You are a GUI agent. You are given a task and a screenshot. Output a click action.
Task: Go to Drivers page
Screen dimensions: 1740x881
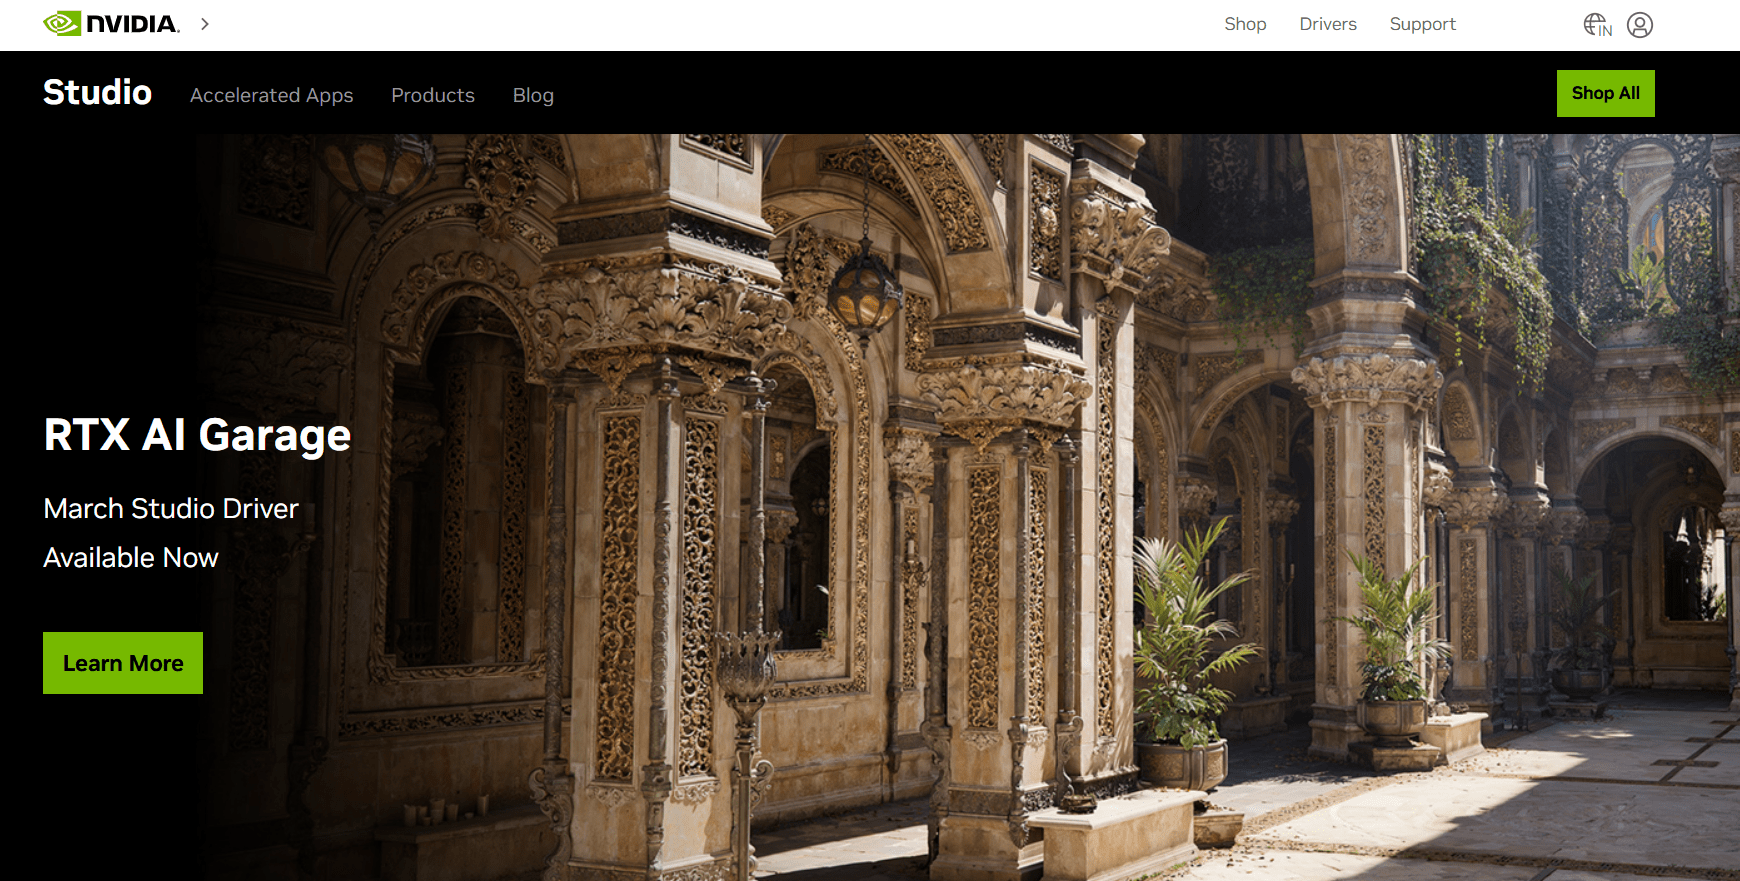(1328, 24)
